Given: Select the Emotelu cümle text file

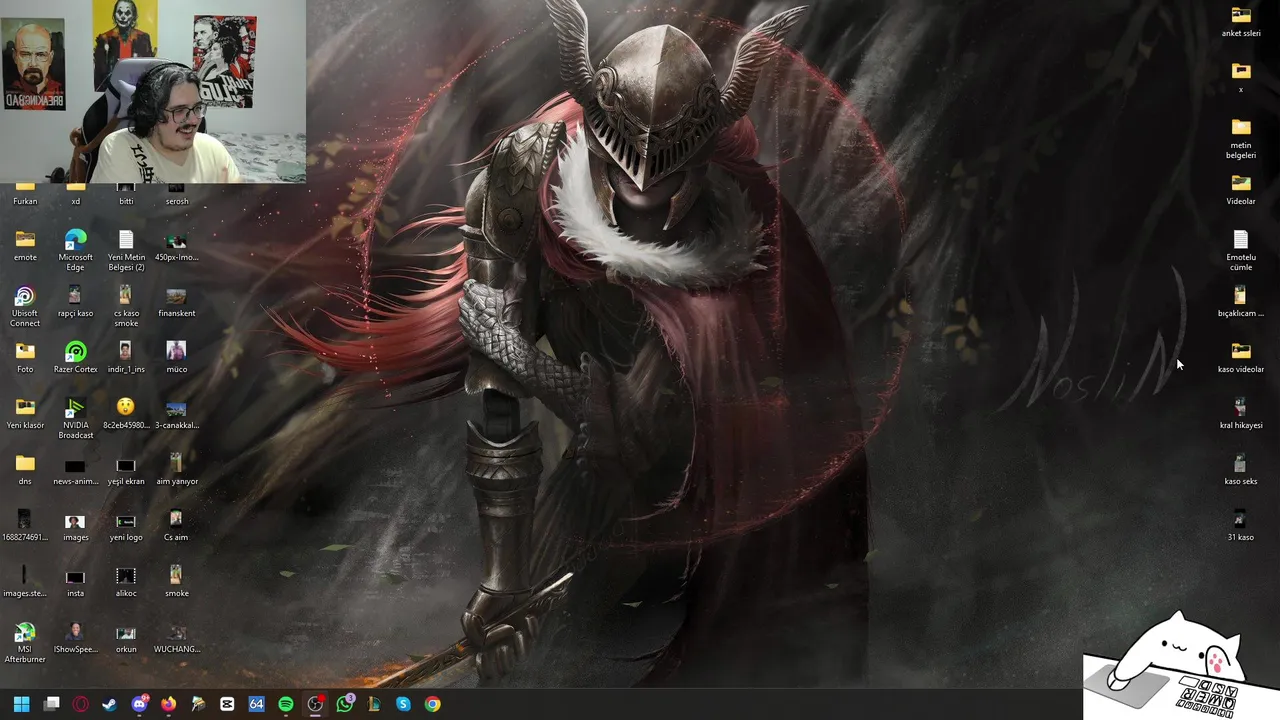Looking at the screenshot, I should tap(1241, 250).
